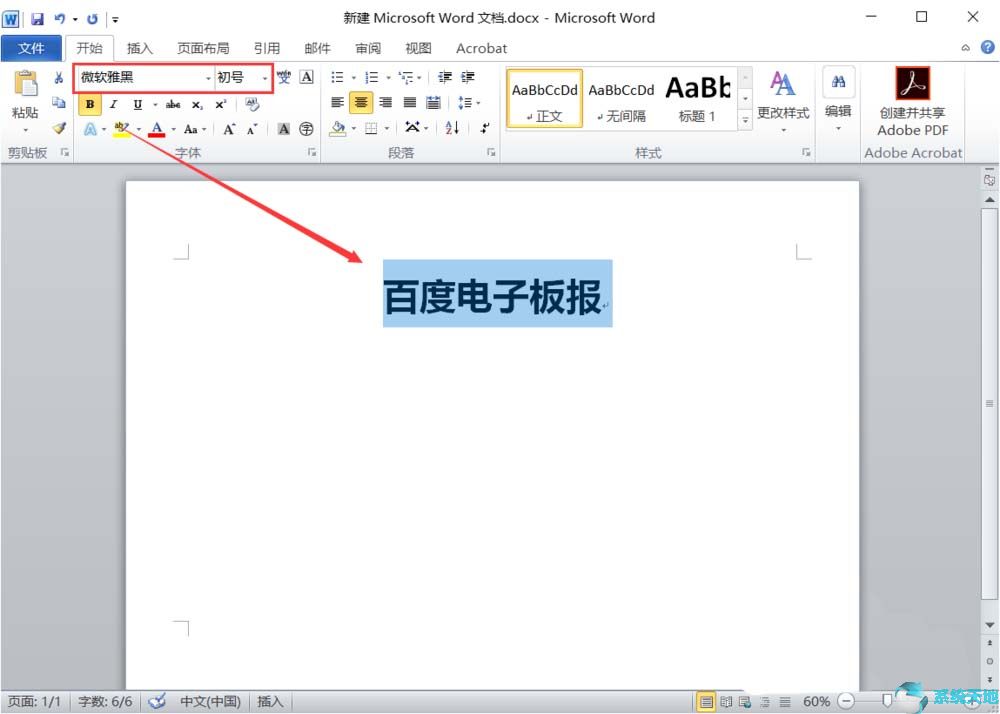The image size is (1000, 714).
Task: Select the 正文 Normal style
Action: (545, 99)
